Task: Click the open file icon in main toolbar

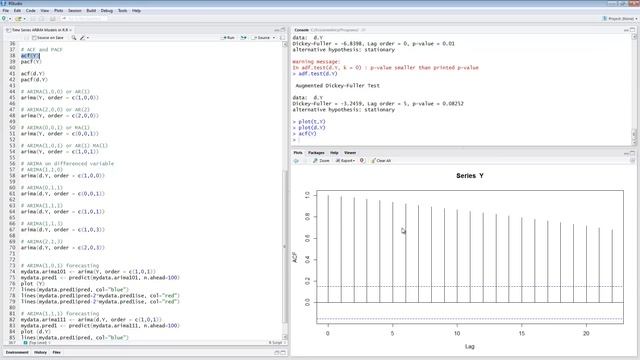Action: (x=18, y=19)
